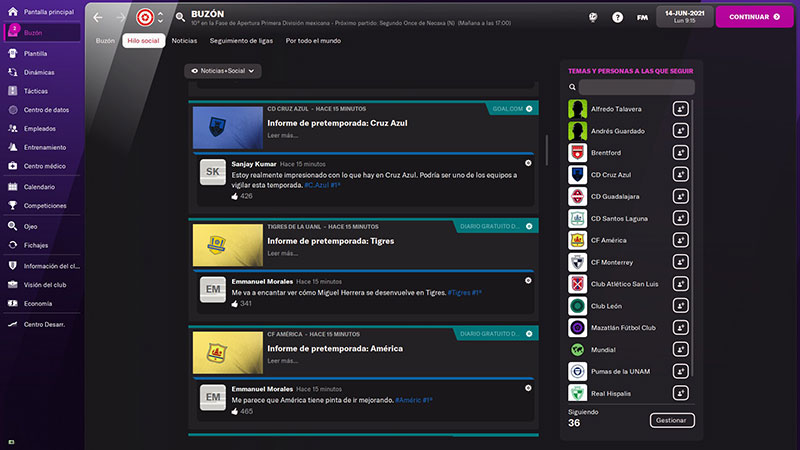Open Pantalla principal home icon
This screenshot has width=800, height=450.
click(x=13, y=11)
